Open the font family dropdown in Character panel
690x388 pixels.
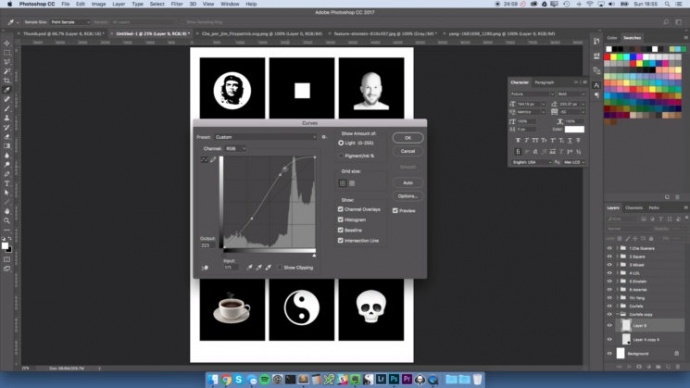tap(532, 94)
